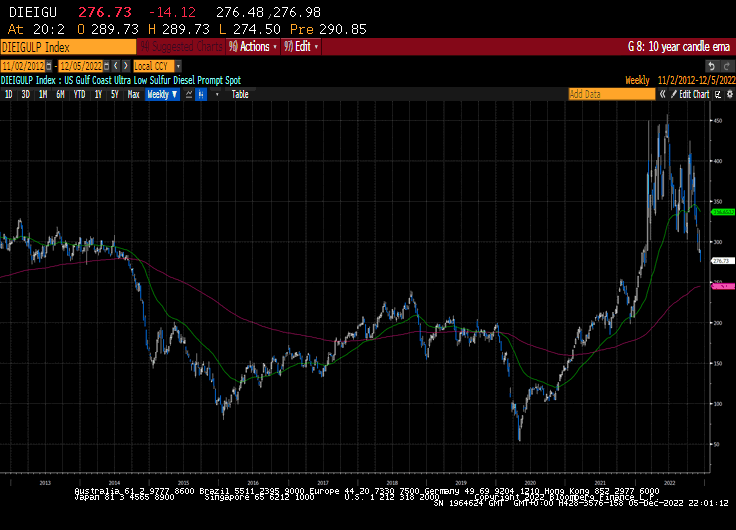Click the previous close Pre 290.85
Screen dimensions: 736x530
tap(328, 29)
